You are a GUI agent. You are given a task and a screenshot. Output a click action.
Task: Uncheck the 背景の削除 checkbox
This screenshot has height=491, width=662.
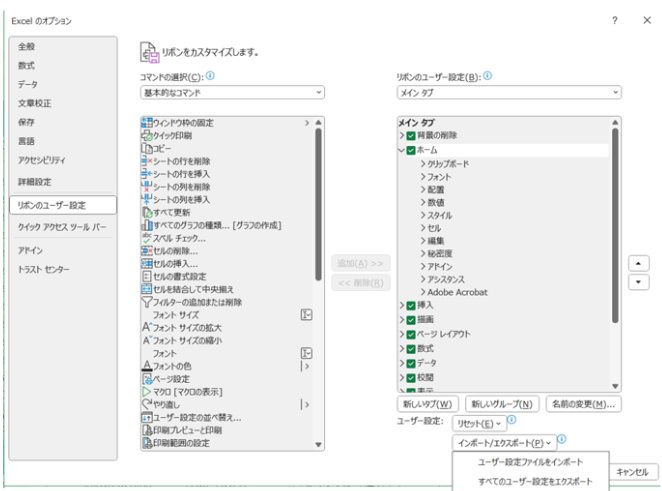click(x=411, y=135)
